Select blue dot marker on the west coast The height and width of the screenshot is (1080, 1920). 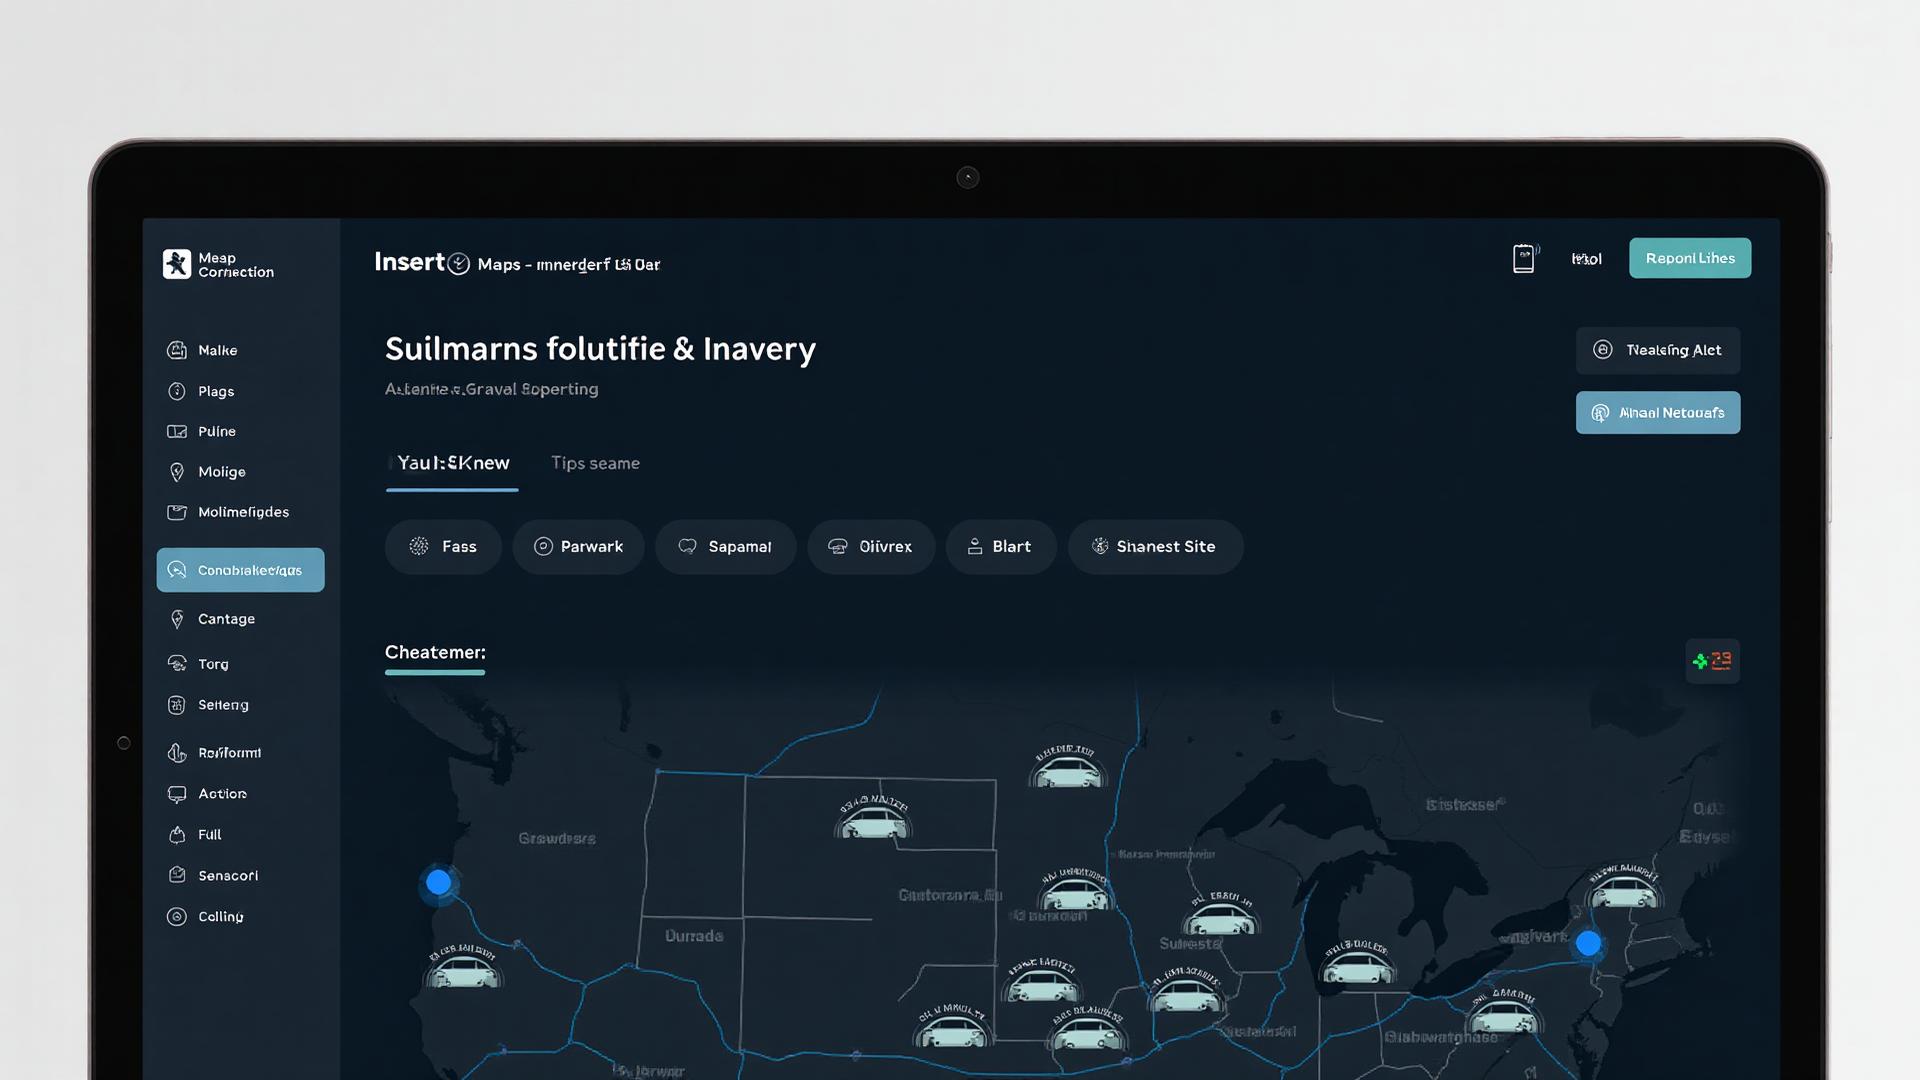(438, 882)
